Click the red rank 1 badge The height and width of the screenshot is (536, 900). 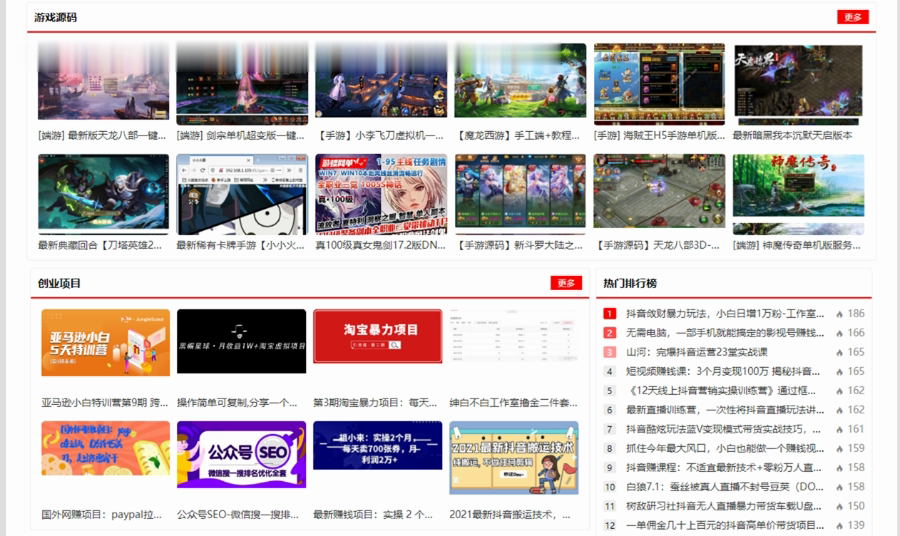click(610, 313)
